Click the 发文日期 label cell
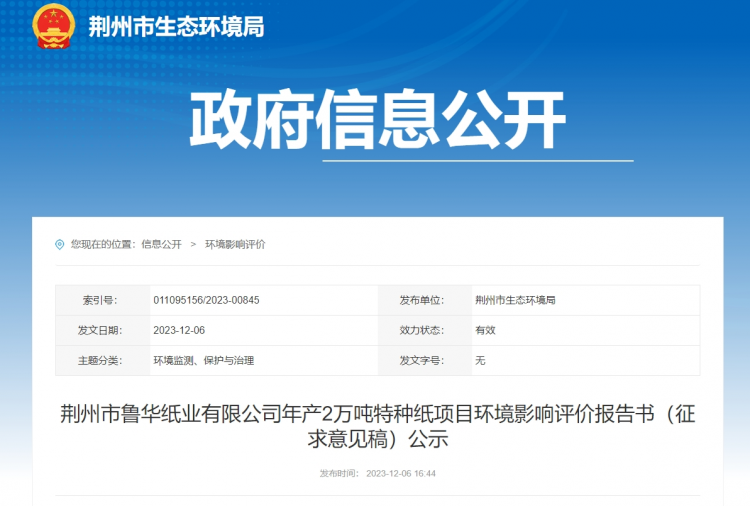The height and width of the screenshot is (506, 750). (x=103, y=330)
